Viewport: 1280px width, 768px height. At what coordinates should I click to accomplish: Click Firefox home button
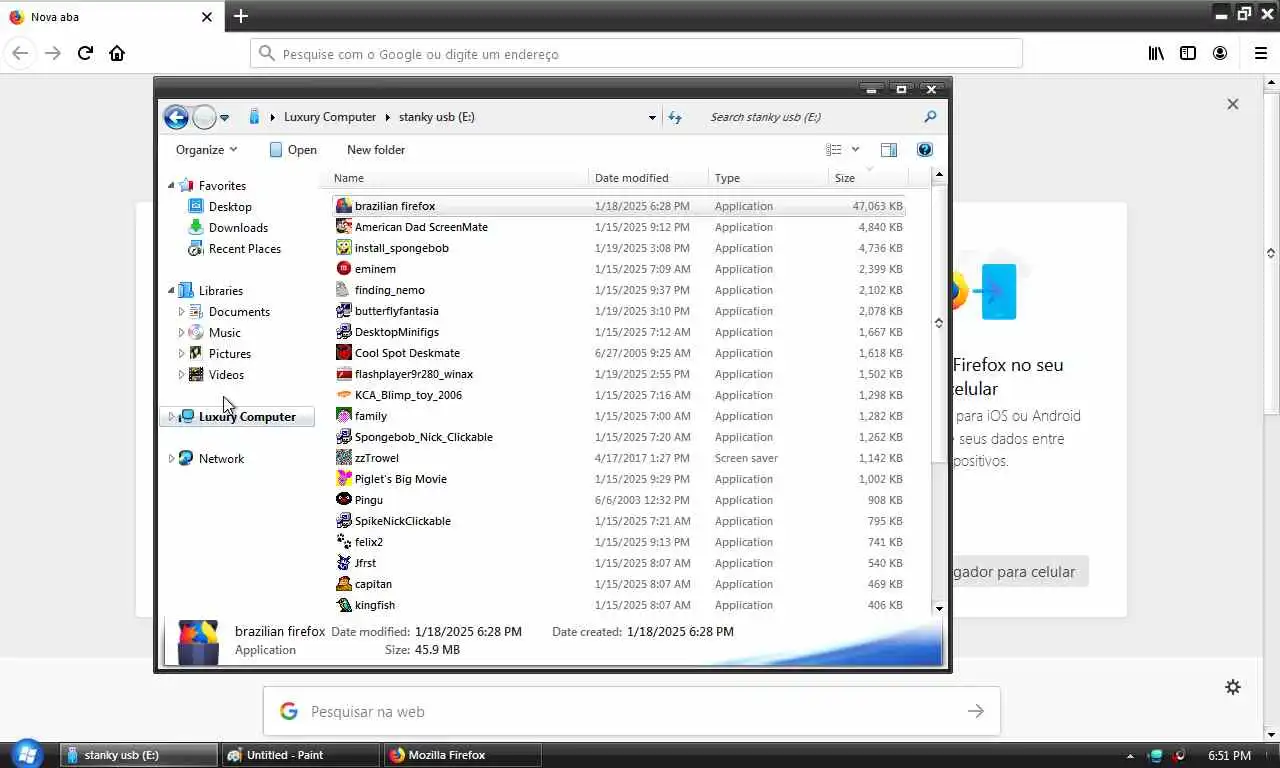[117, 54]
